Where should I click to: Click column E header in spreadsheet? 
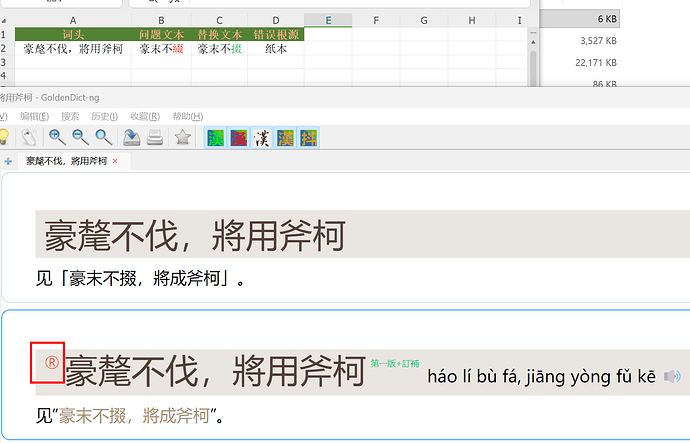[x=328, y=20]
